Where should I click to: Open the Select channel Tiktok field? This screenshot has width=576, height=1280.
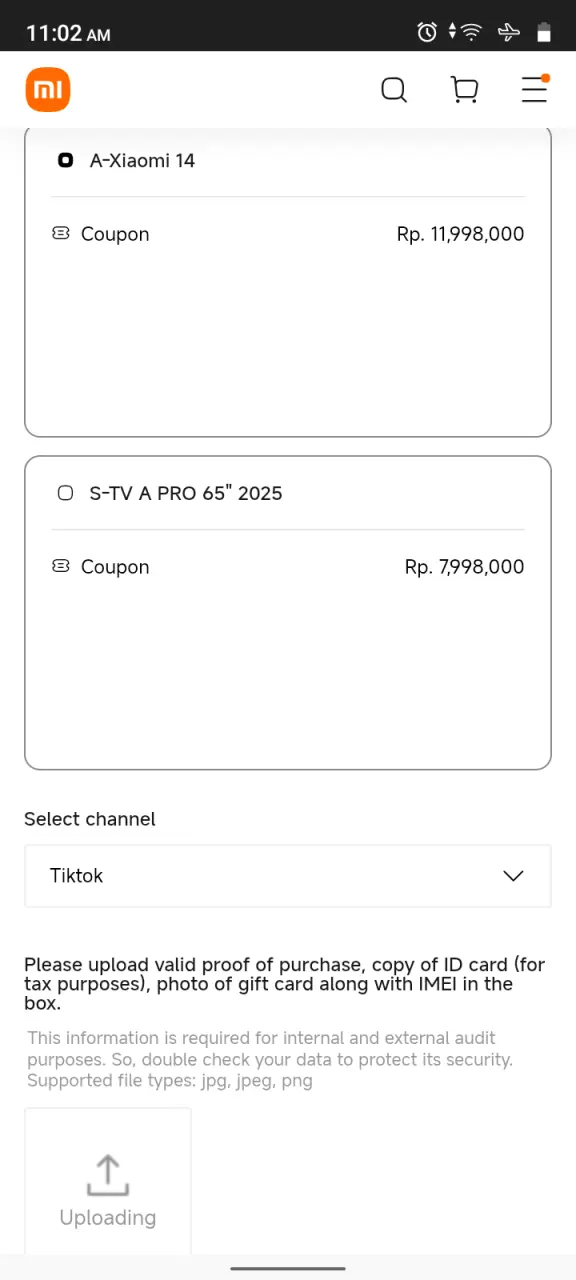288,876
